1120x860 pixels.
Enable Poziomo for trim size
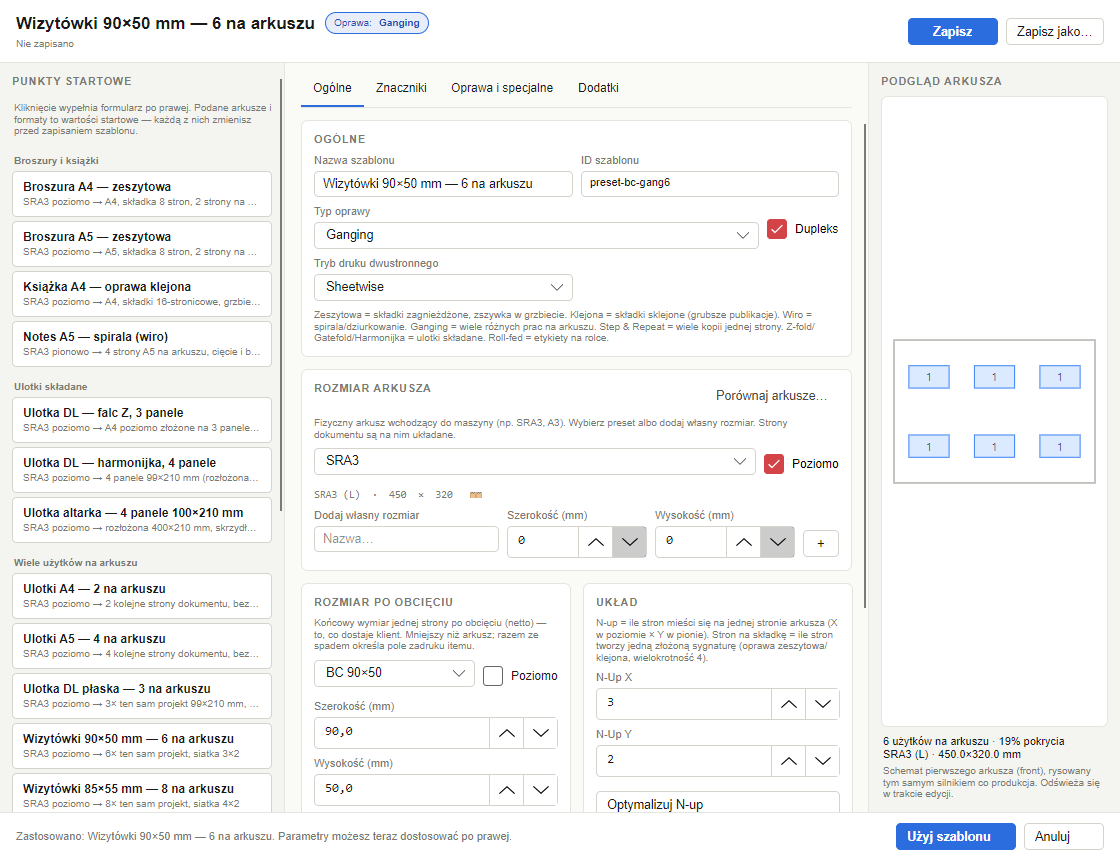pyautogui.click(x=493, y=676)
